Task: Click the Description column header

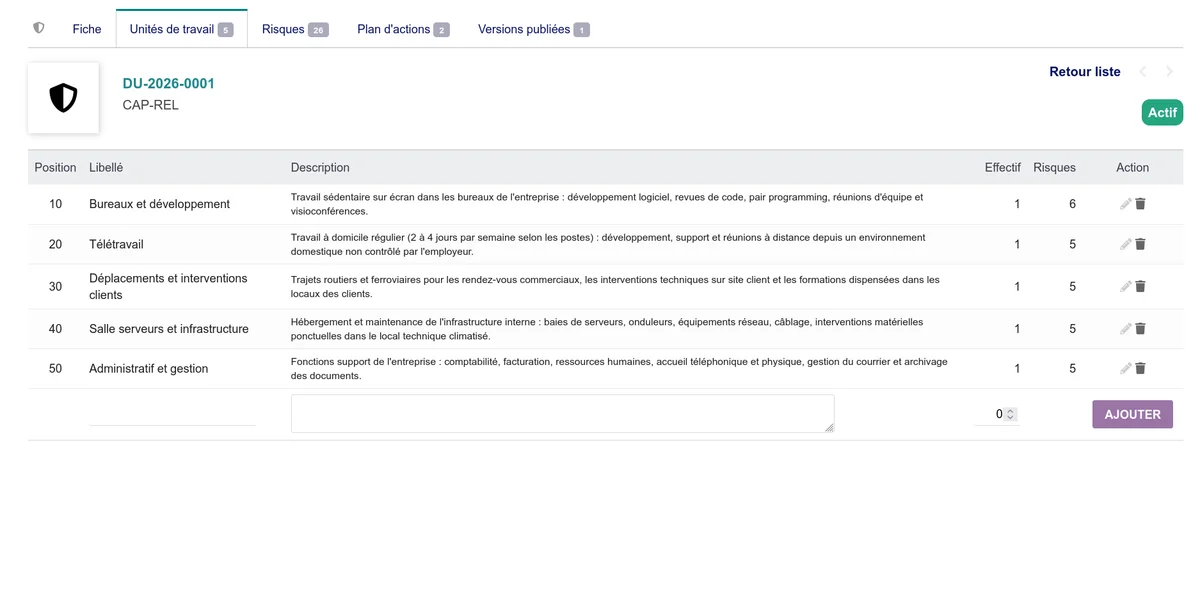Action: [x=320, y=168]
